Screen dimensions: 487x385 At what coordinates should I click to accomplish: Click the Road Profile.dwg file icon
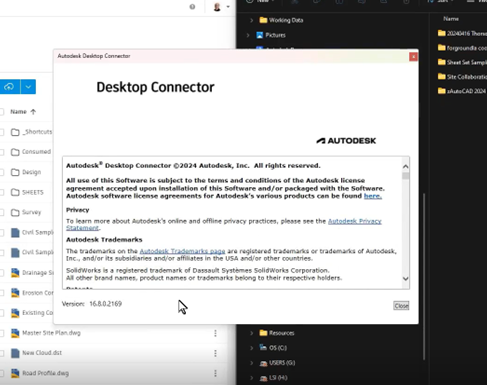pos(15,373)
